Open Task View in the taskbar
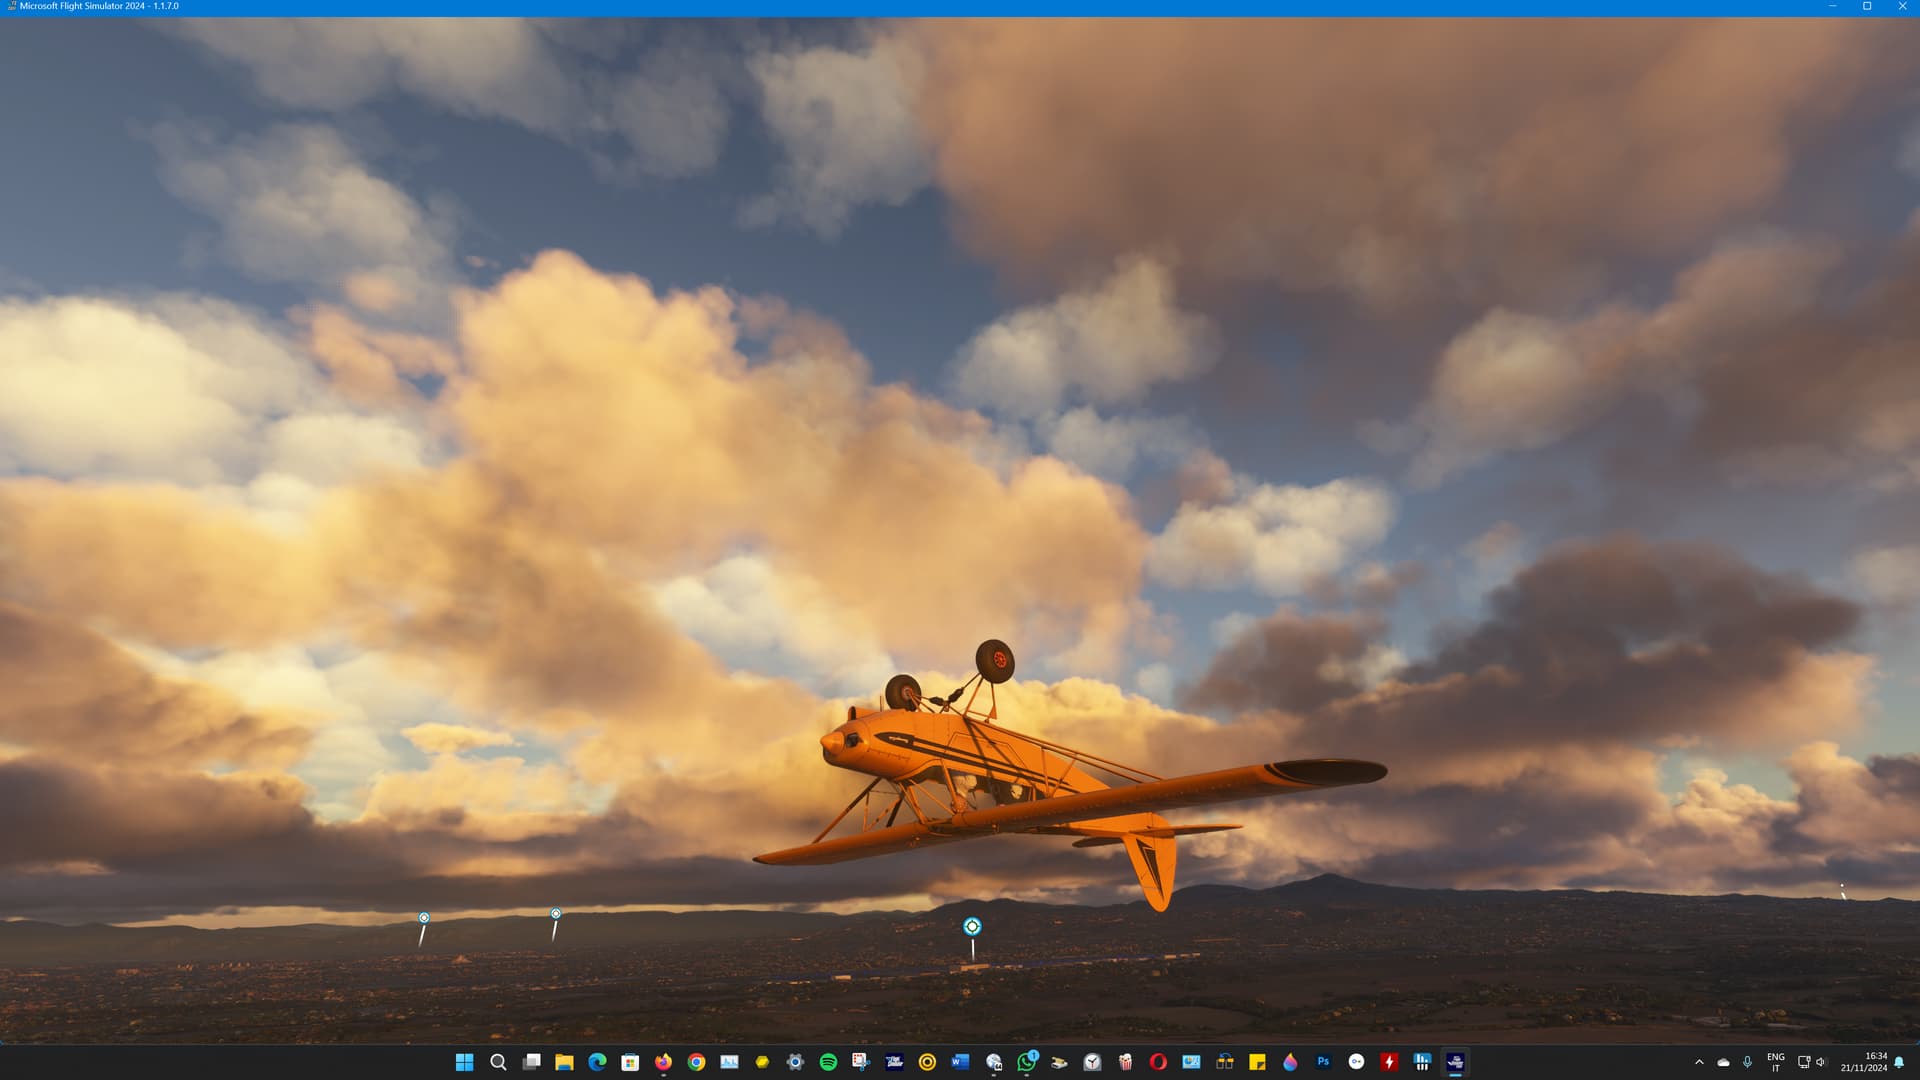Image resolution: width=1920 pixels, height=1080 pixels. [531, 1062]
